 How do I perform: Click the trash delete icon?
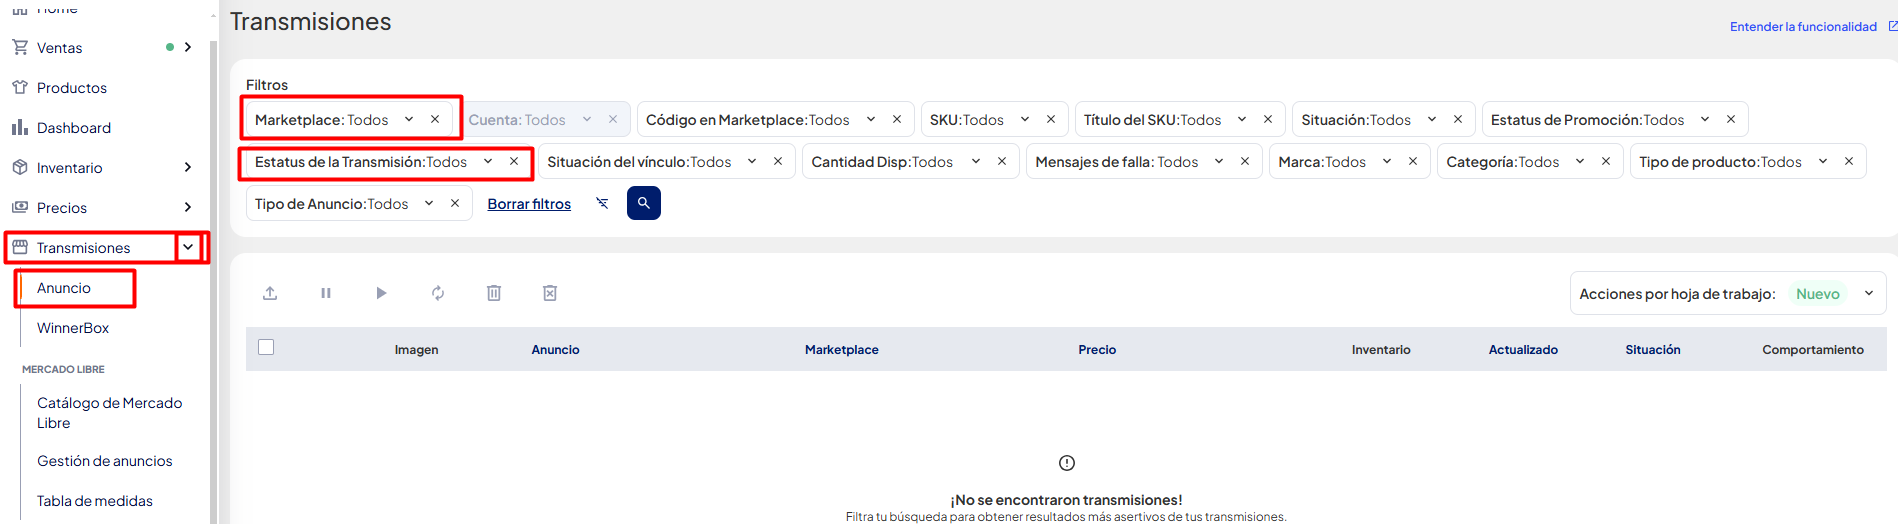coord(494,293)
